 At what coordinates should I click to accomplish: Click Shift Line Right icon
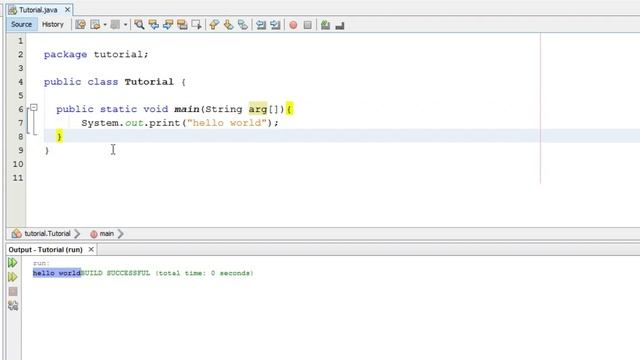(275, 25)
